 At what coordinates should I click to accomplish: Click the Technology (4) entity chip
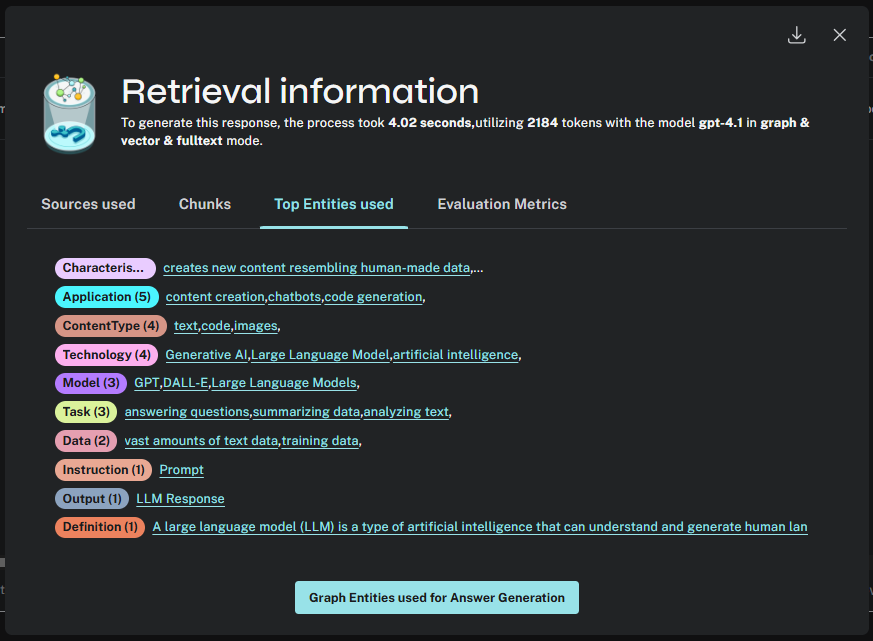pos(106,354)
